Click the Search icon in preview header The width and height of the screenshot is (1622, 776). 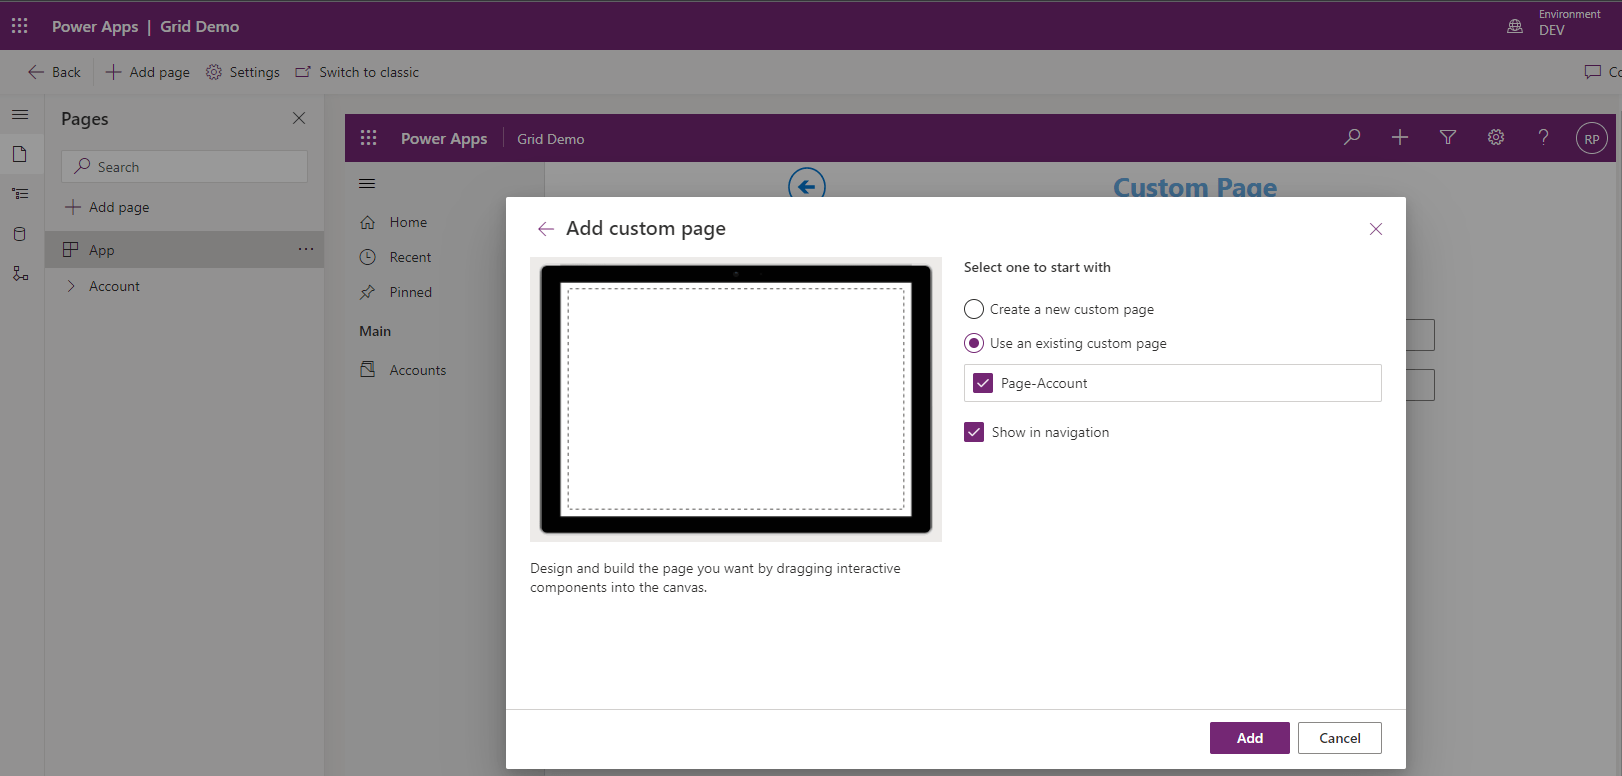tap(1352, 138)
